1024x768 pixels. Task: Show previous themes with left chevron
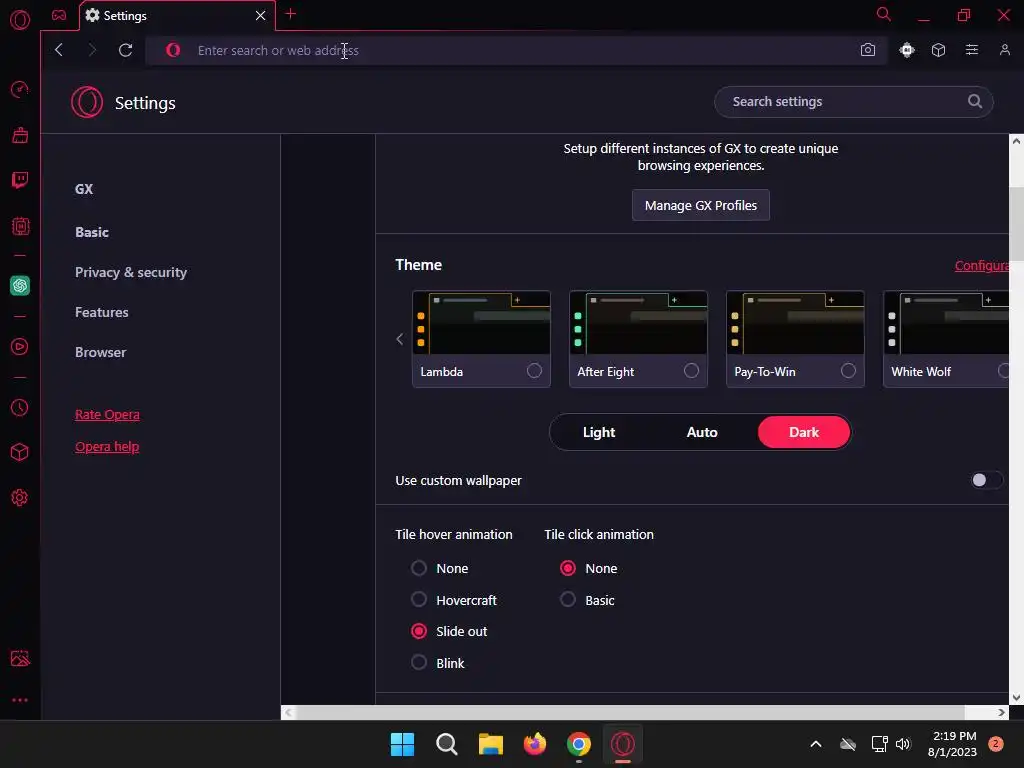pos(400,339)
